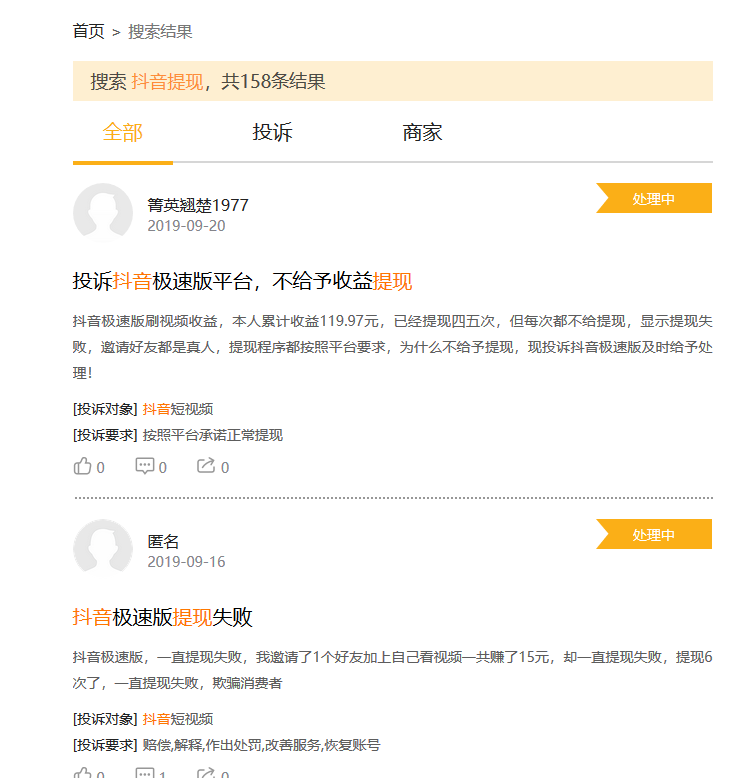Open complaint titled 投诉抖音极速版平台，不给予收益提现

coord(243,281)
